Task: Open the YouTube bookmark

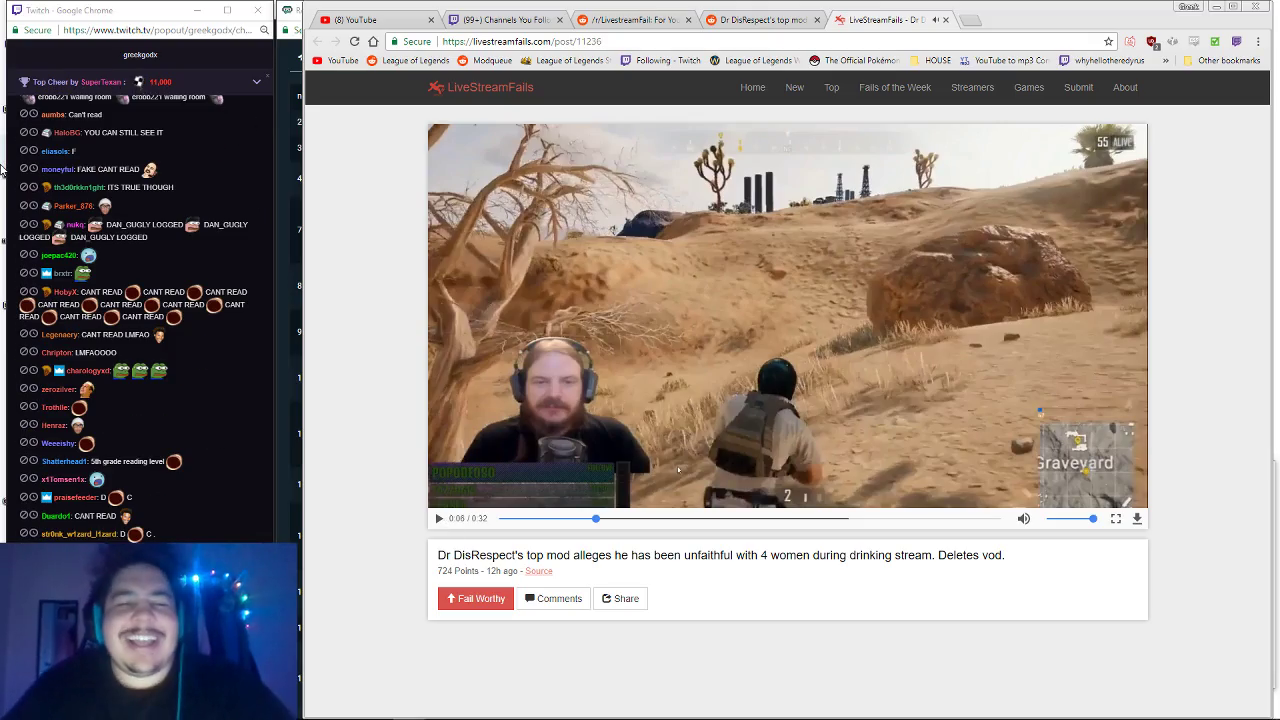Action: (336, 60)
